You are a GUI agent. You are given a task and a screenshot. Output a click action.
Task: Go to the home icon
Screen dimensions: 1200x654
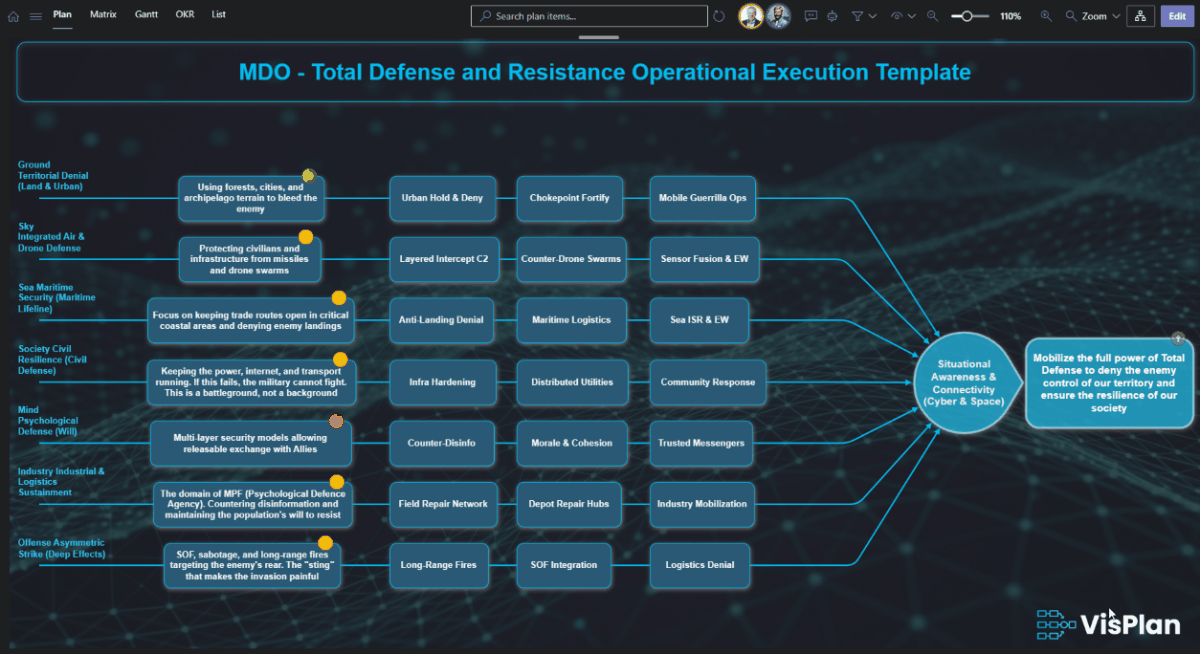[13, 16]
